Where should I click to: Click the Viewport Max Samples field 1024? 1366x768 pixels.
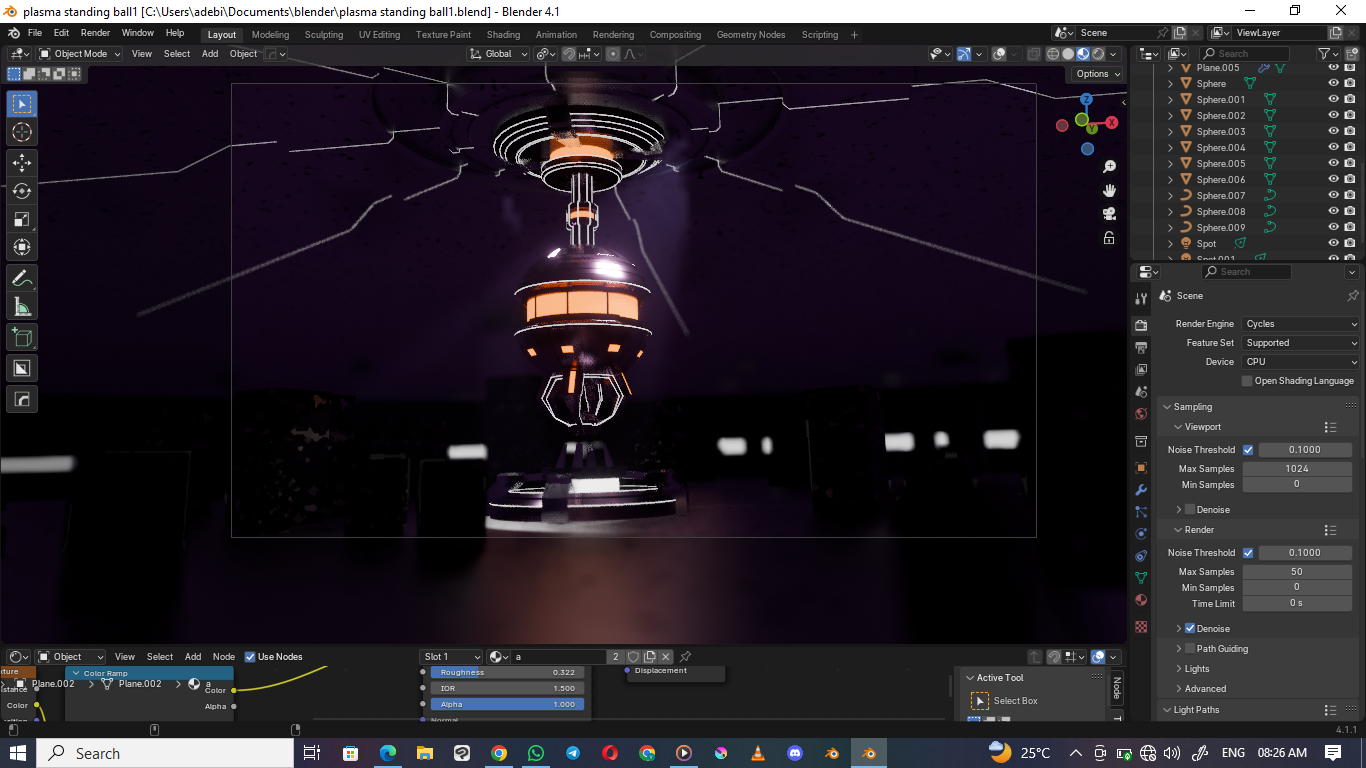[x=1296, y=469]
